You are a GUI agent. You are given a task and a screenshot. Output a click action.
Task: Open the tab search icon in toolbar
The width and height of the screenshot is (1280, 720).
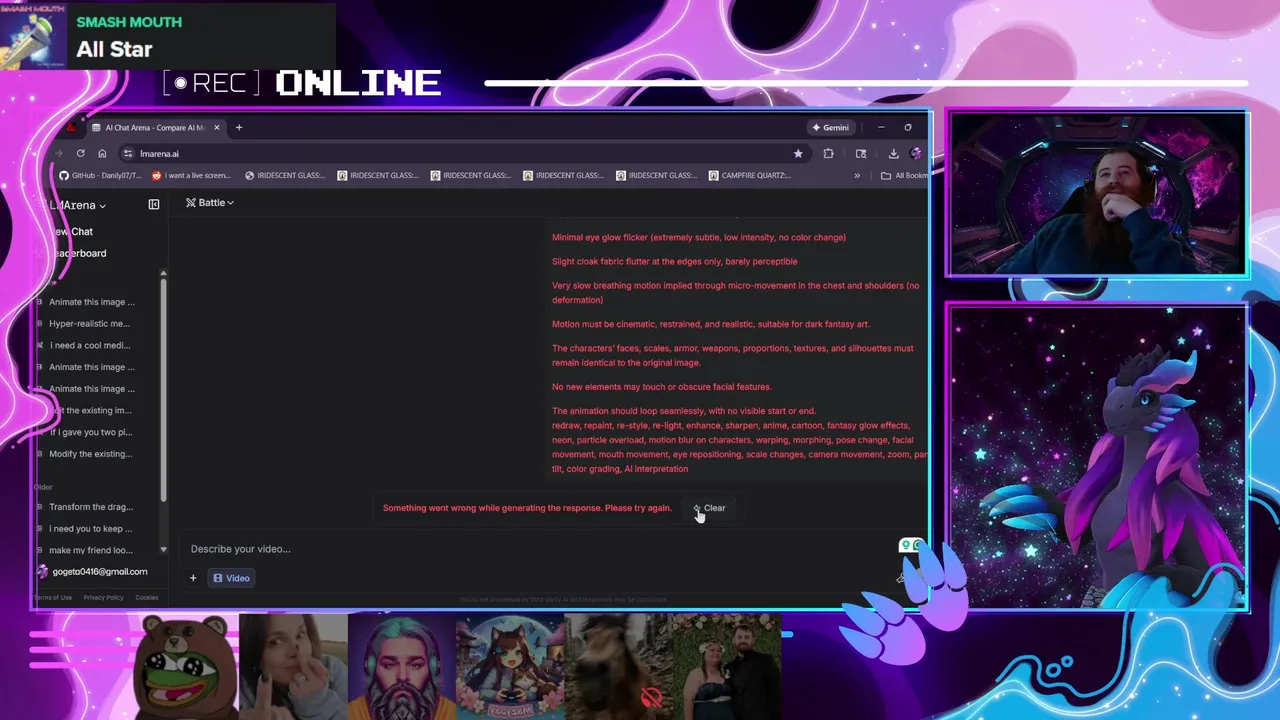click(x=861, y=153)
